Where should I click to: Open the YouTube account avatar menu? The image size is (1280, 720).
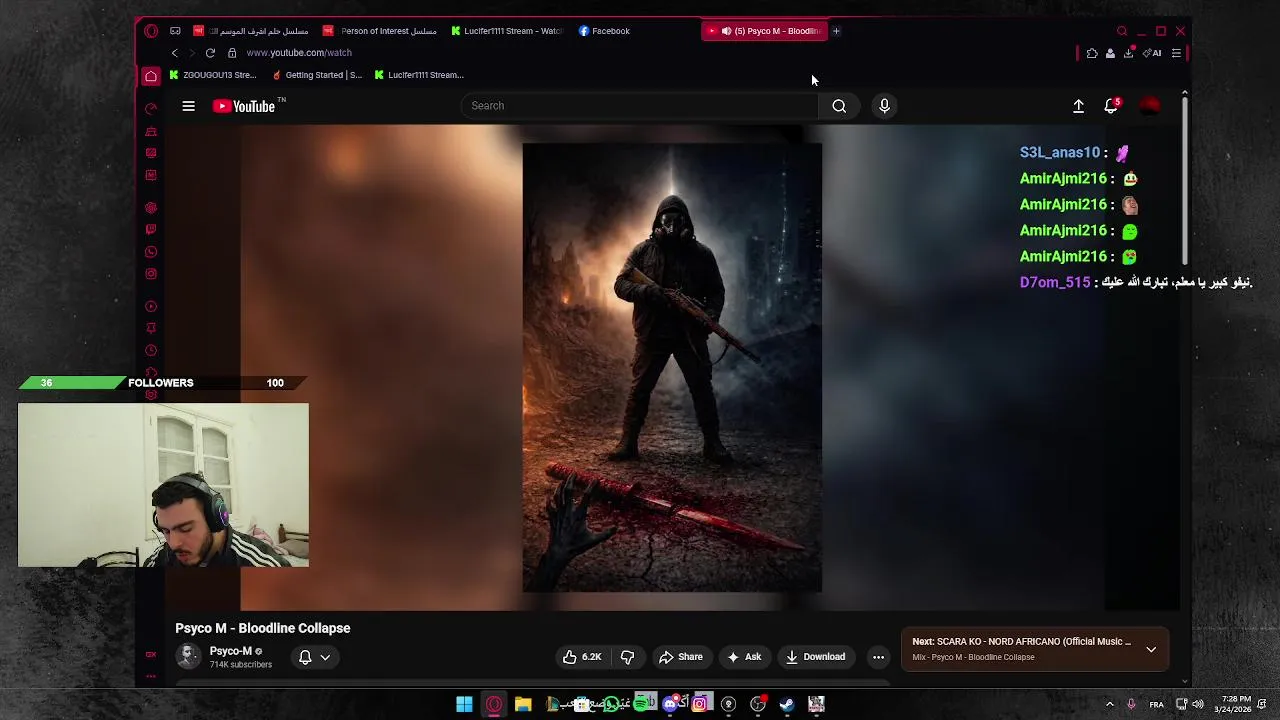[x=1149, y=106]
